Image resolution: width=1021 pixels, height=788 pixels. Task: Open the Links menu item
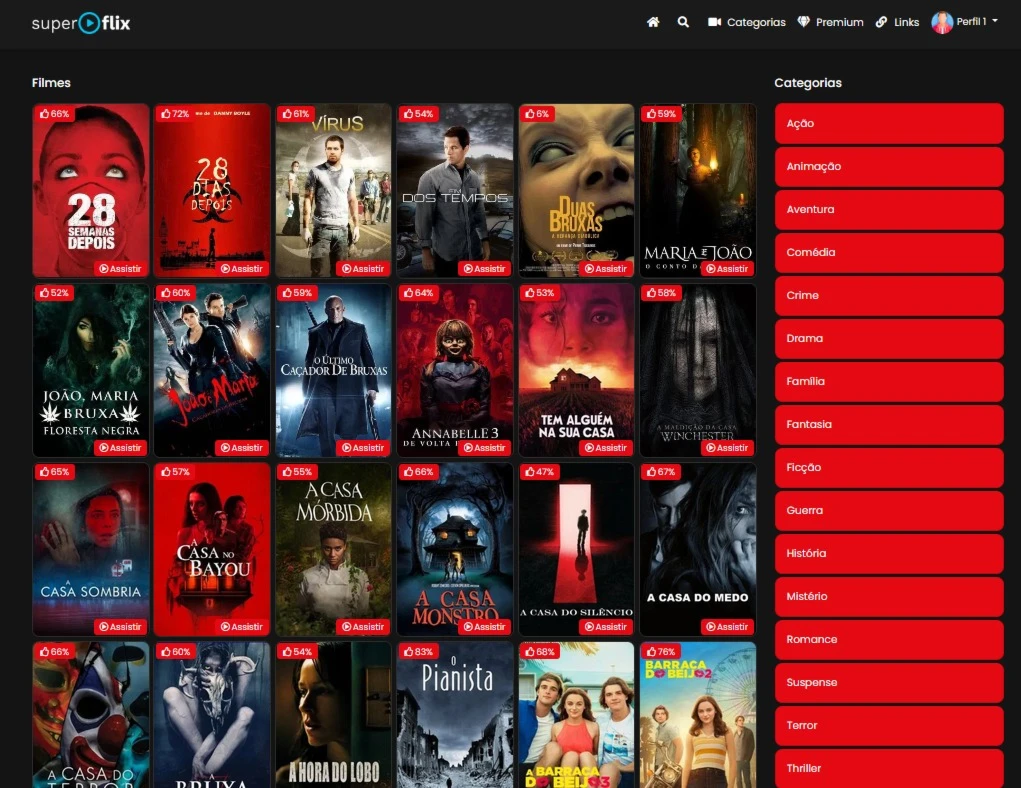click(897, 22)
